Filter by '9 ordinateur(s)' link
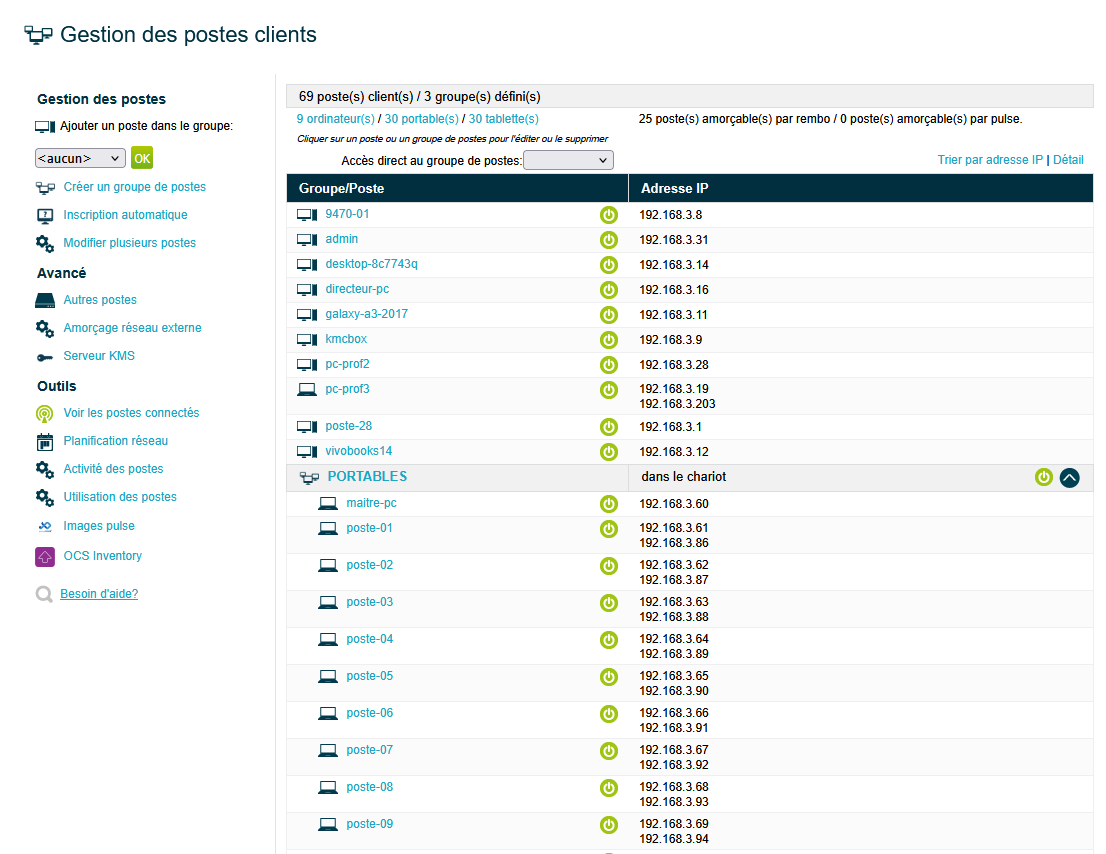 click(336, 118)
